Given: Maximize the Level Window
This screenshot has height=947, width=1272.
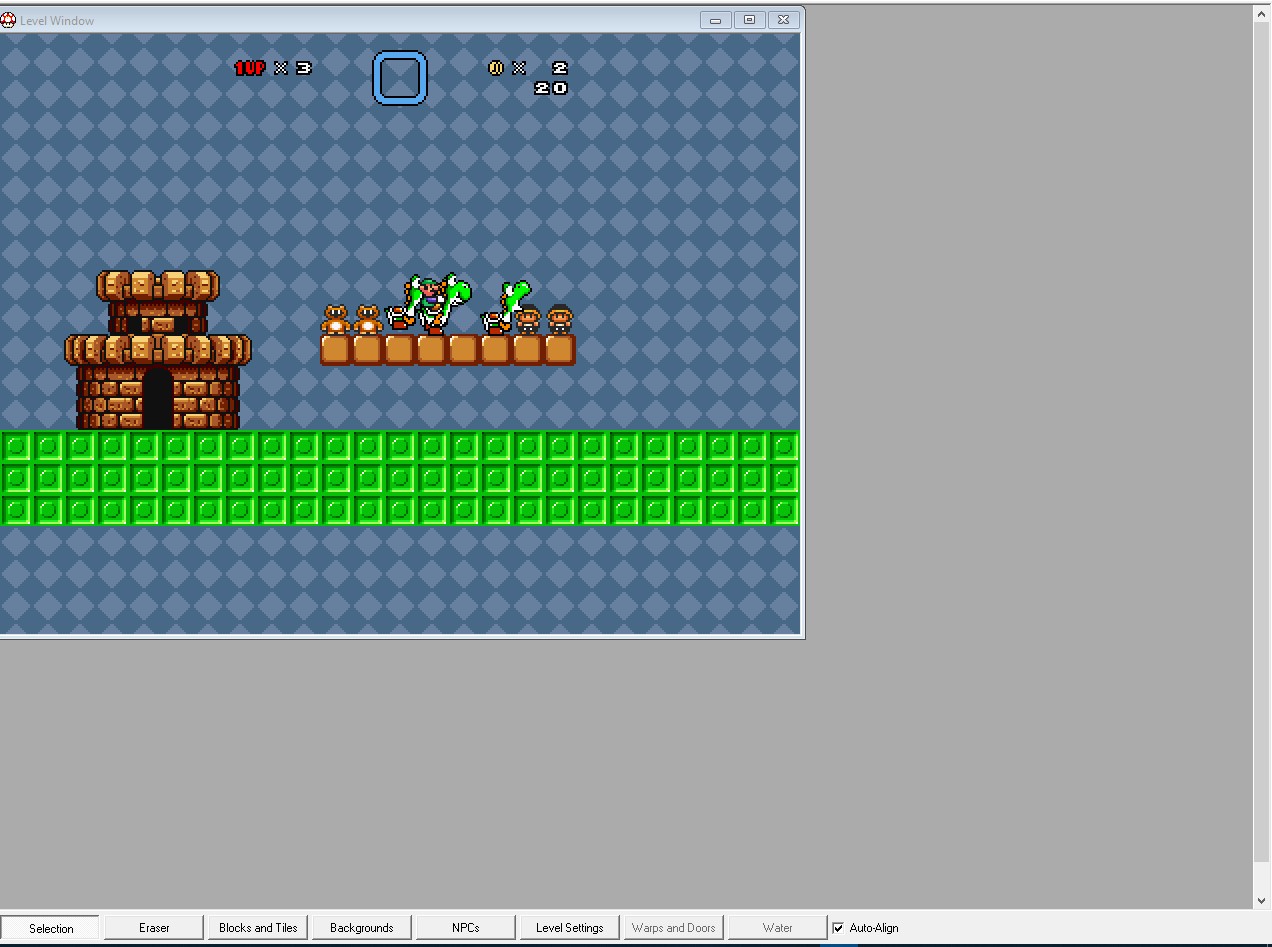Looking at the screenshot, I should tap(750, 19).
